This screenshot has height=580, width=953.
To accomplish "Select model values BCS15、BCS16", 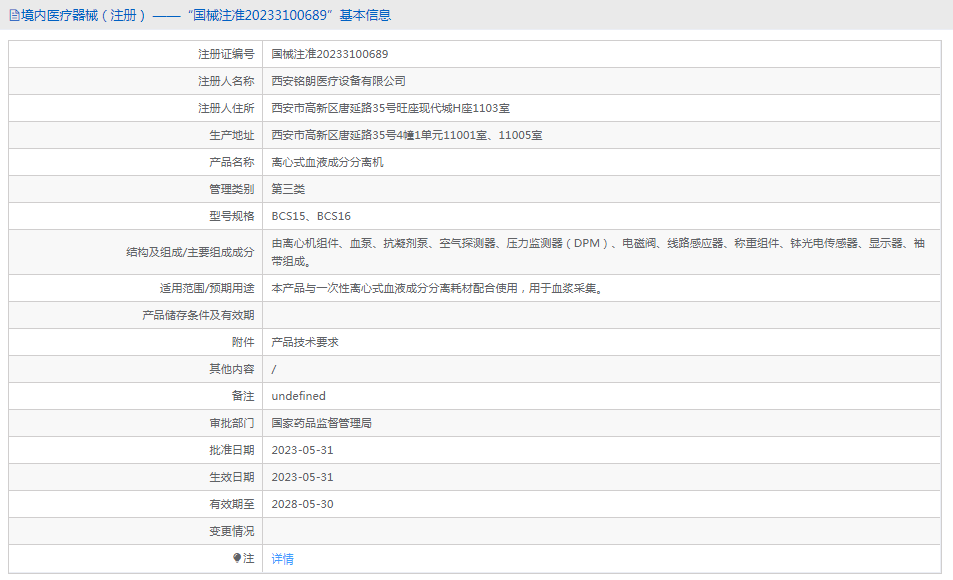I will pos(311,216).
